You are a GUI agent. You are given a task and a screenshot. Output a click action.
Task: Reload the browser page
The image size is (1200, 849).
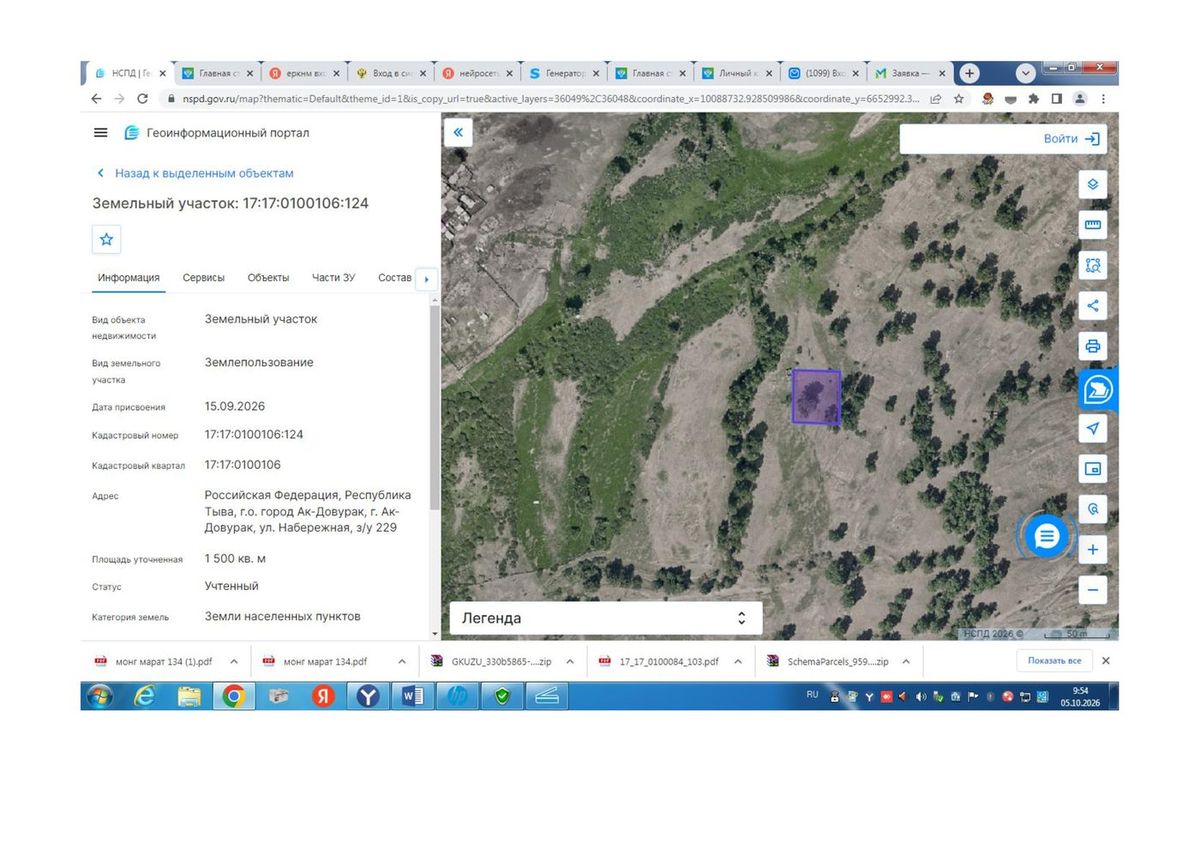click(x=142, y=99)
